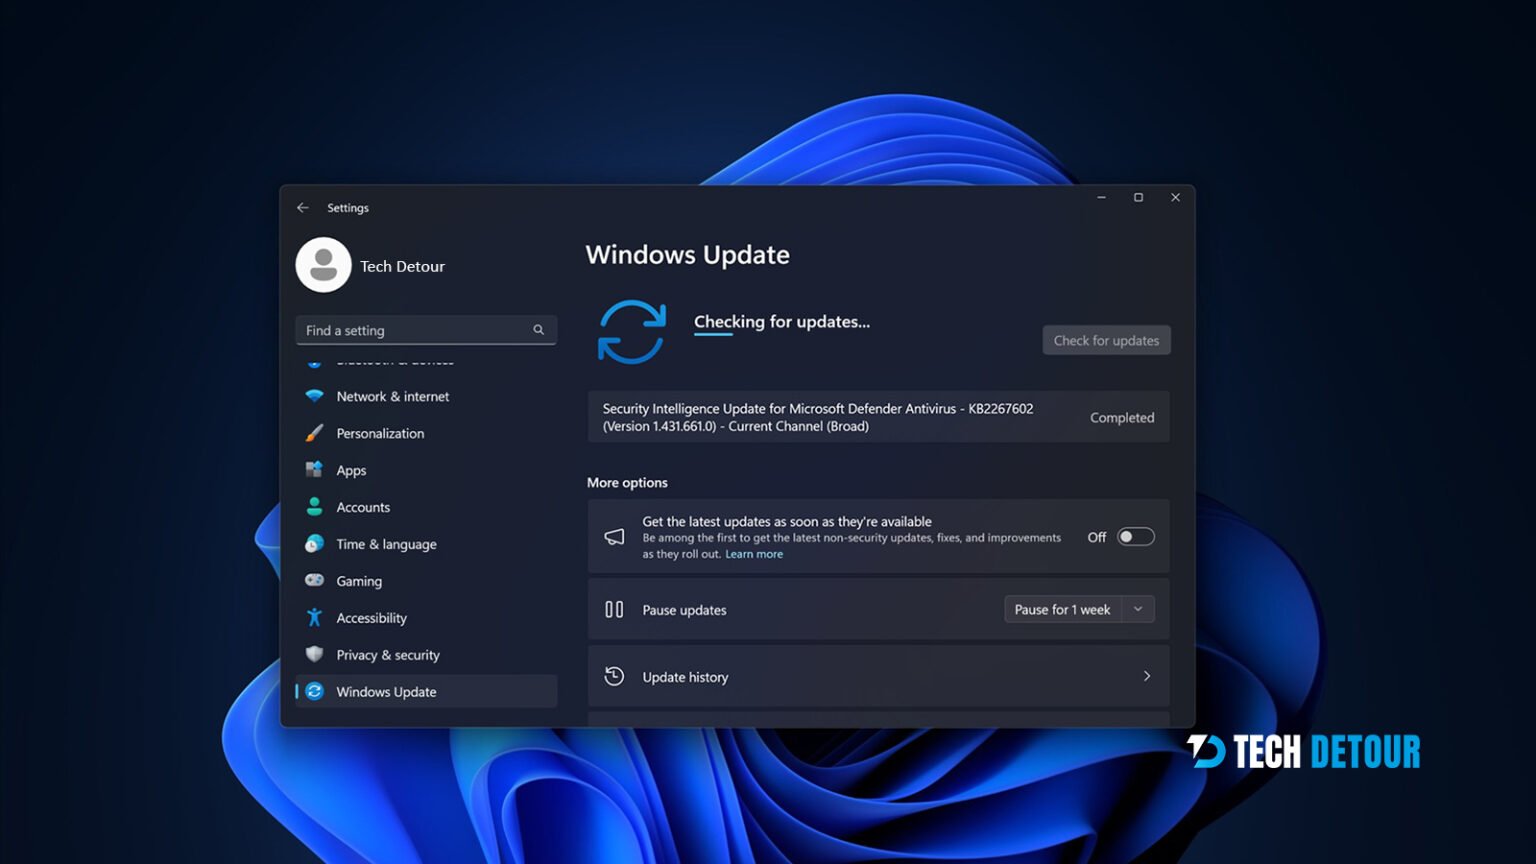
Task: Open the Learn more link
Action: click(x=754, y=553)
